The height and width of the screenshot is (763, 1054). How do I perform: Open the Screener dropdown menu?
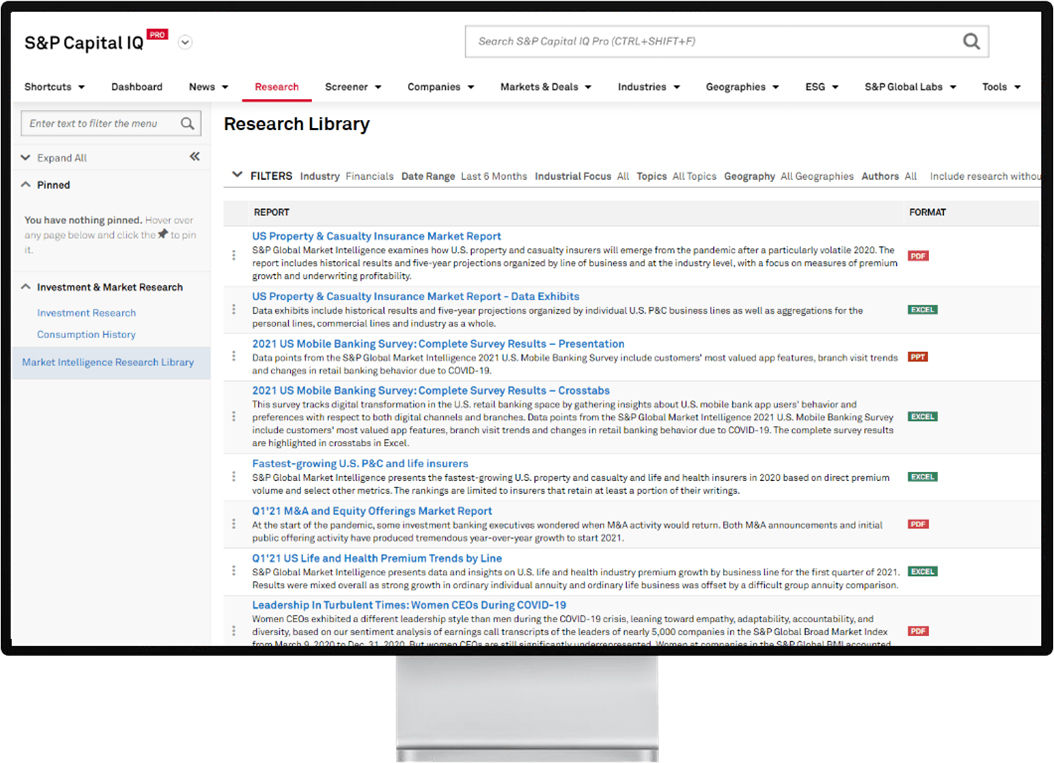[x=353, y=87]
